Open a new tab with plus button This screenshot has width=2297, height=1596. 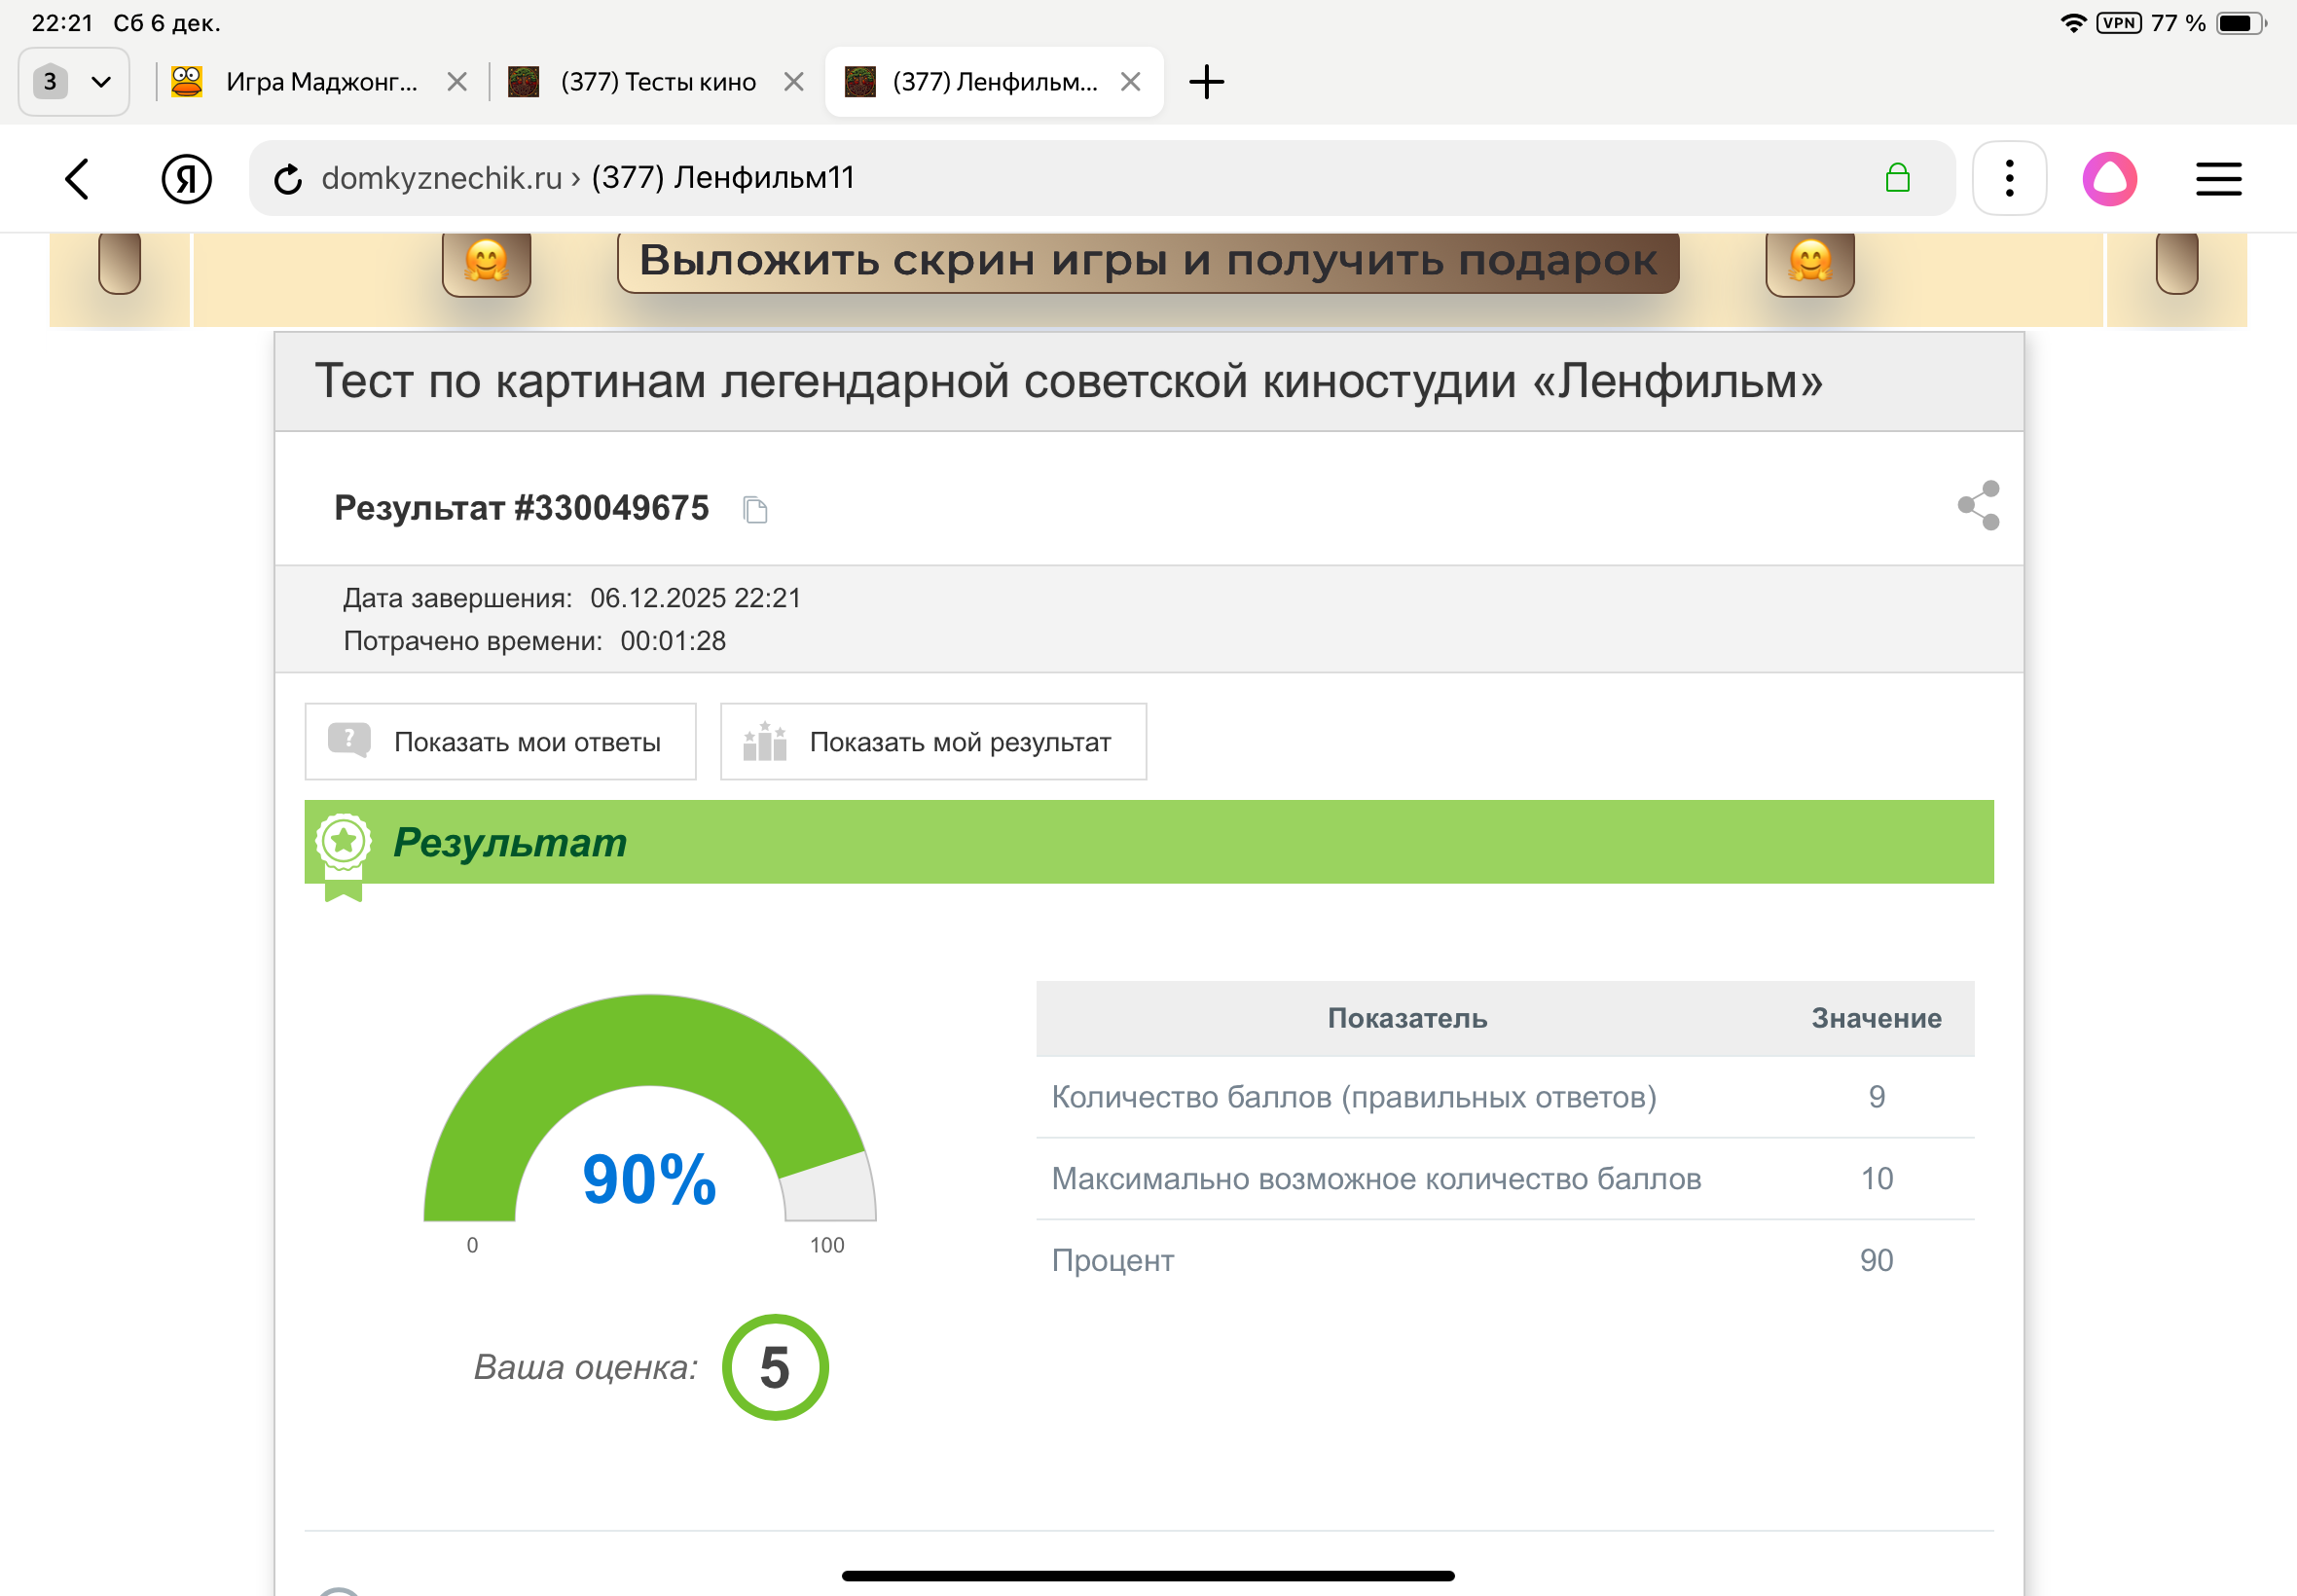click(x=1206, y=82)
